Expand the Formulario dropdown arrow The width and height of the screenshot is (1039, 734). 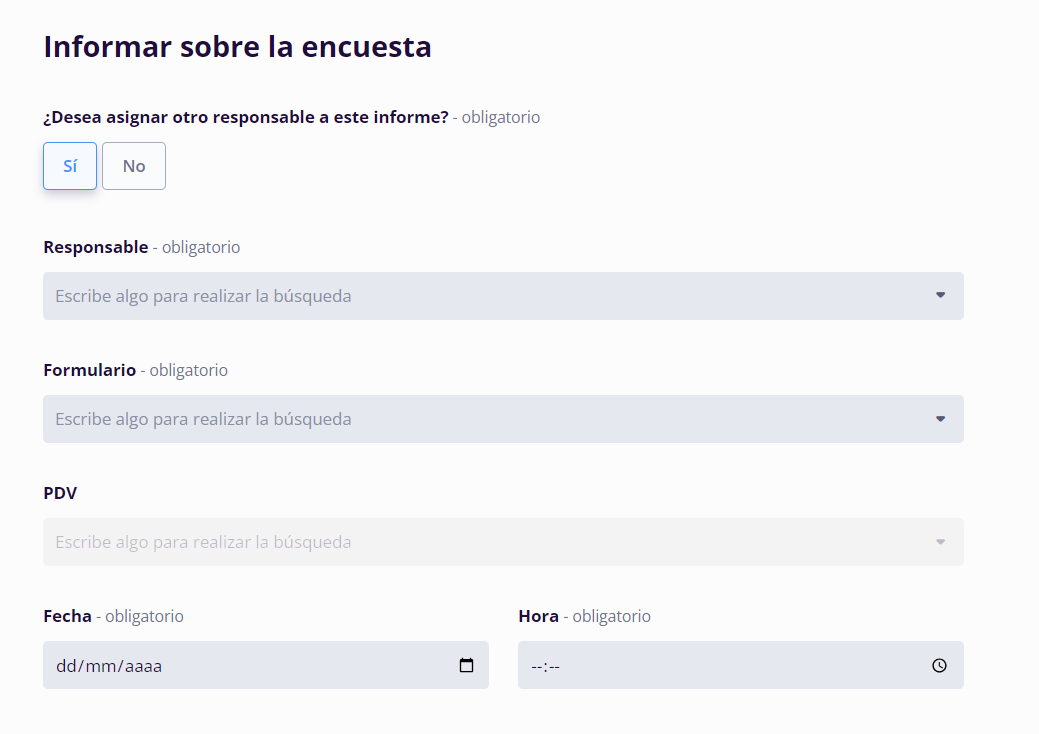pos(940,419)
